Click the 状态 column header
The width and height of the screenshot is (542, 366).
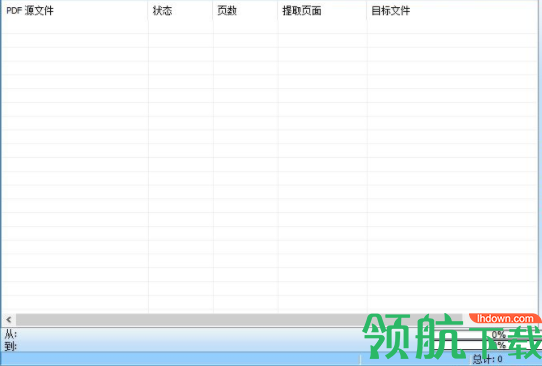180,10
